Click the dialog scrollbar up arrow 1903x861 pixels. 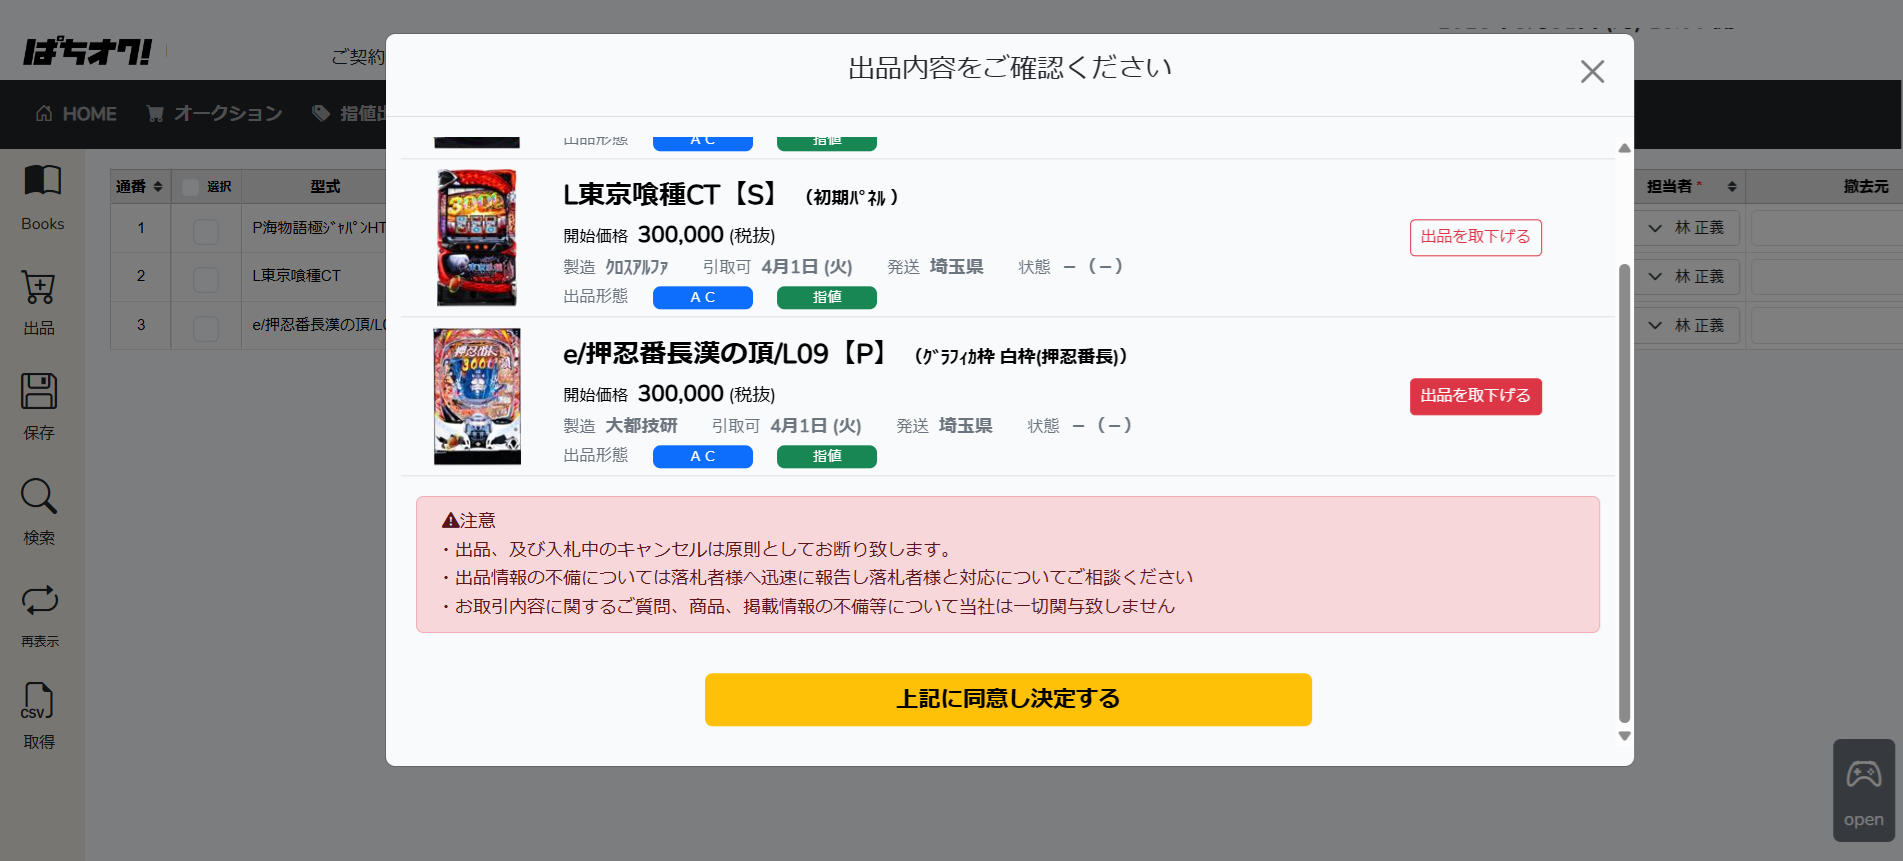1624,148
